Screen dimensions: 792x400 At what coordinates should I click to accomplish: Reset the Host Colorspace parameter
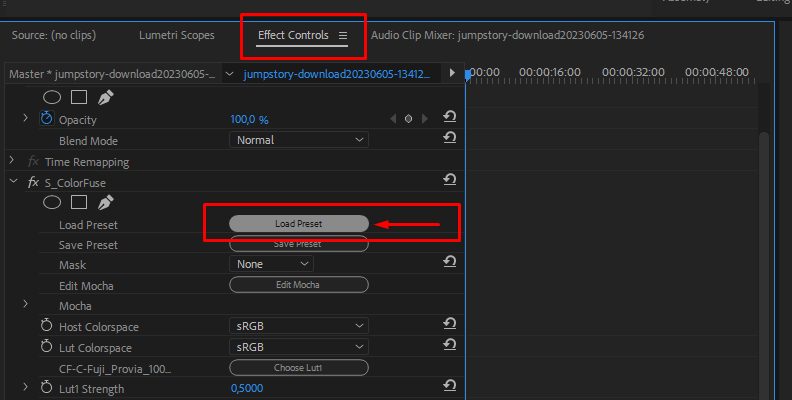(450, 323)
